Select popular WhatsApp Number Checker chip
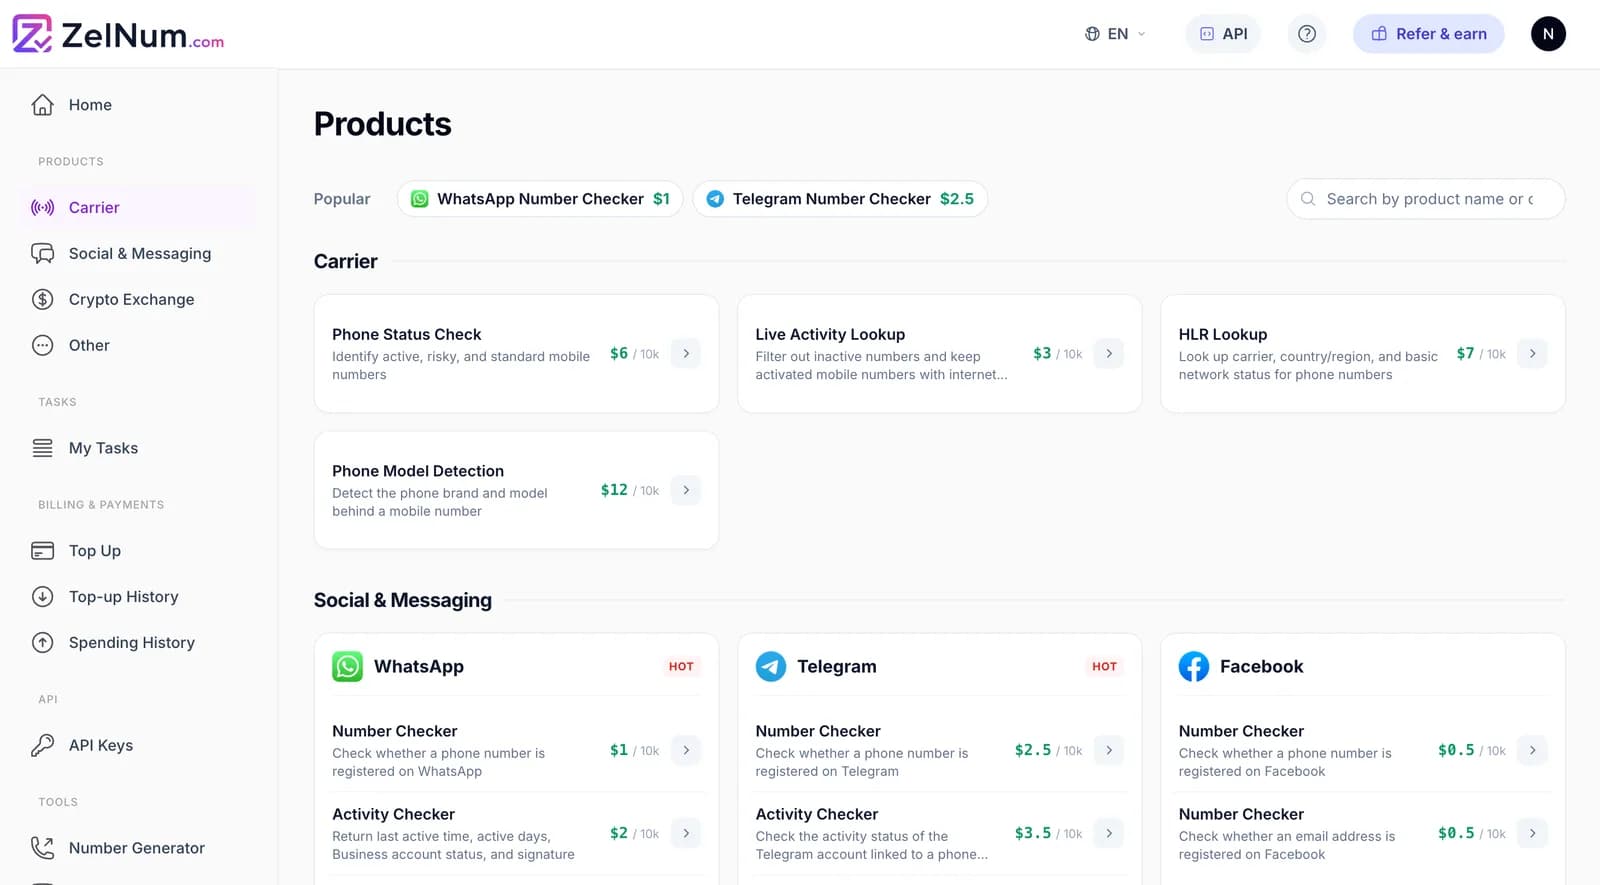Screen dimensions: 1600x885 pyautogui.click(x=540, y=199)
